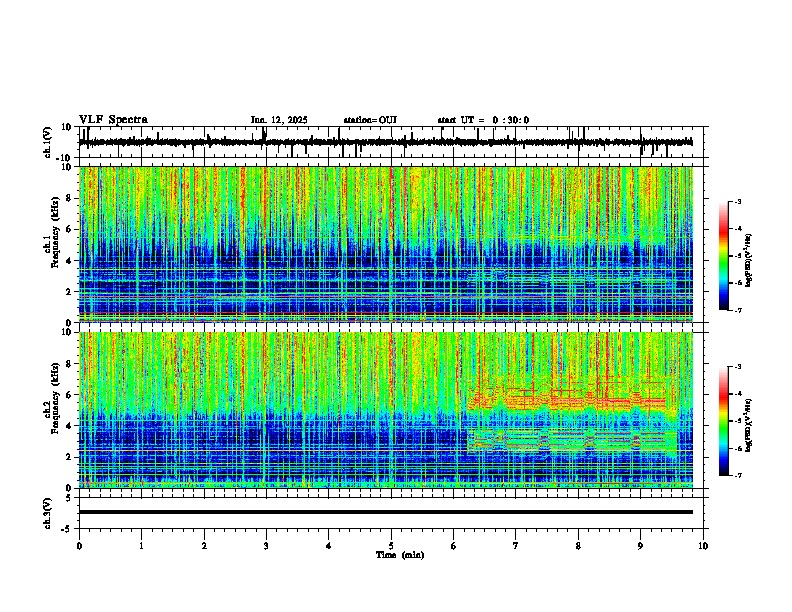Click the ch.1 spectrogram color bar
792x612 pixels.
tap(724, 256)
